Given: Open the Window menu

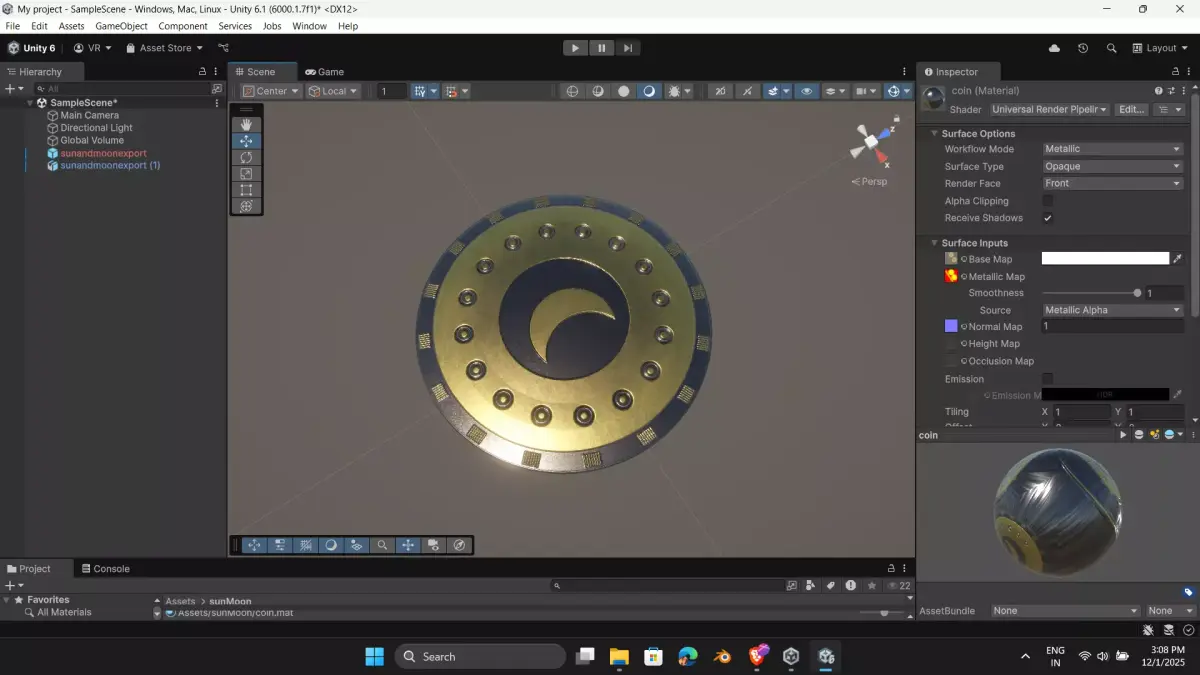Looking at the screenshot, I should [310, 26].
